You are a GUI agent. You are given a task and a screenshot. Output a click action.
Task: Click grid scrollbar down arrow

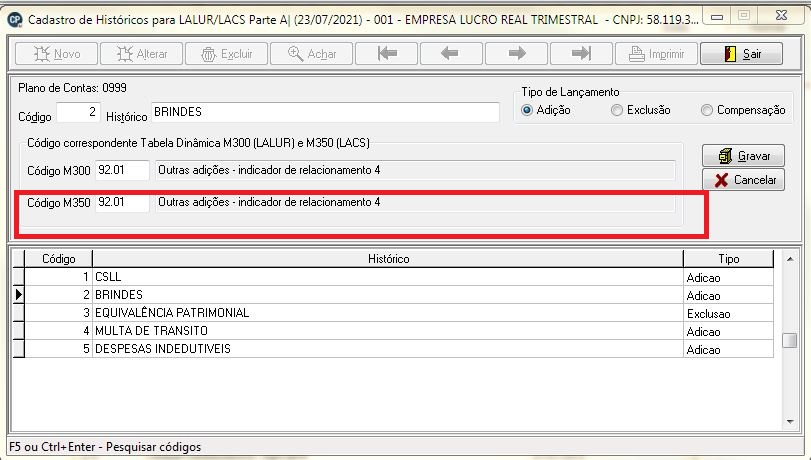790,422
